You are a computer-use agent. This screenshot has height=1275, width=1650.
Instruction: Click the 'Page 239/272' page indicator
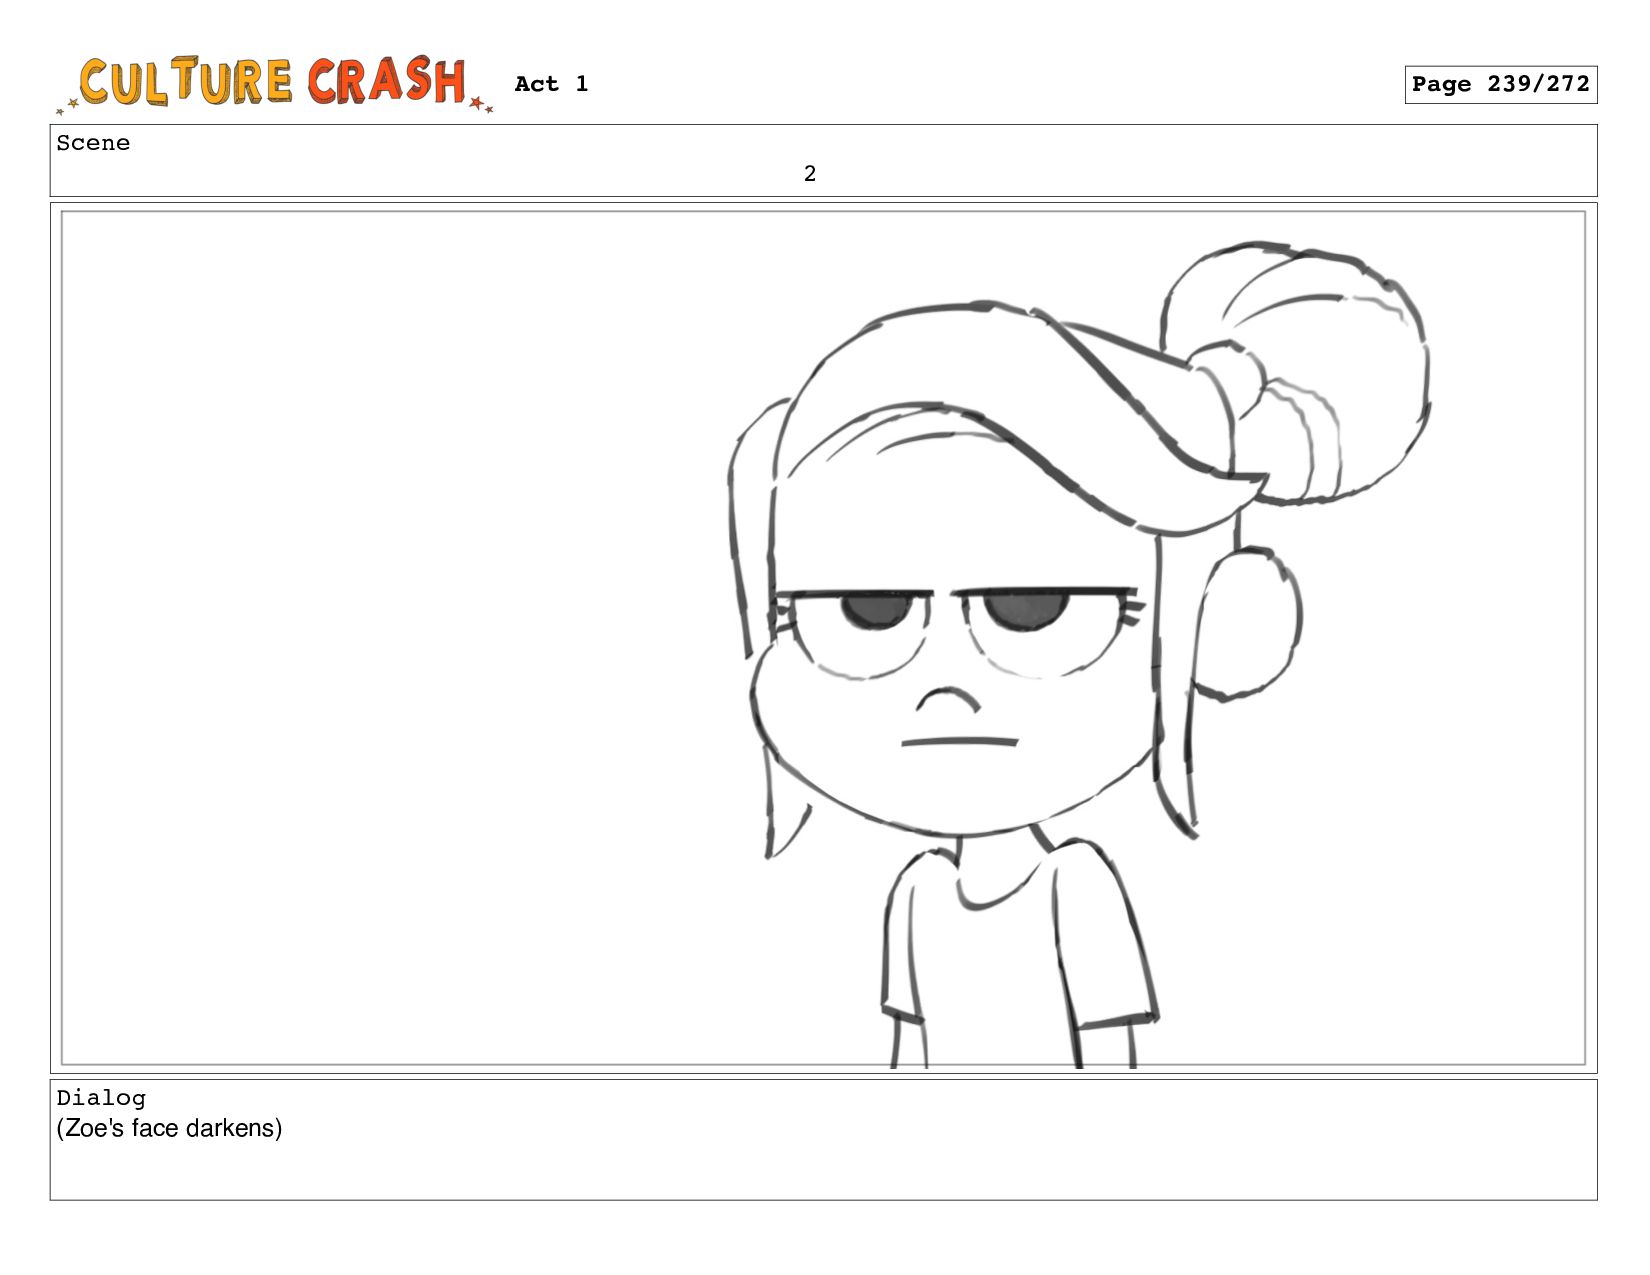tap(1500, 84)
